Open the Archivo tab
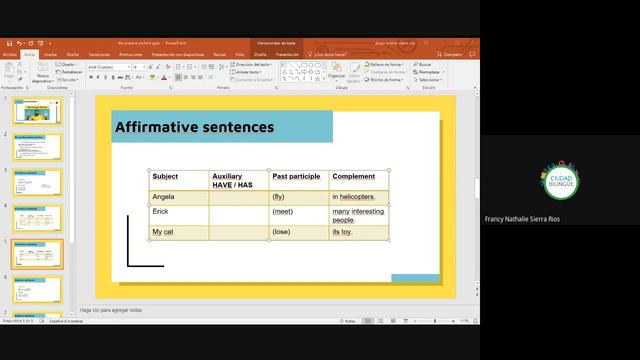 (x=9, y=55)
